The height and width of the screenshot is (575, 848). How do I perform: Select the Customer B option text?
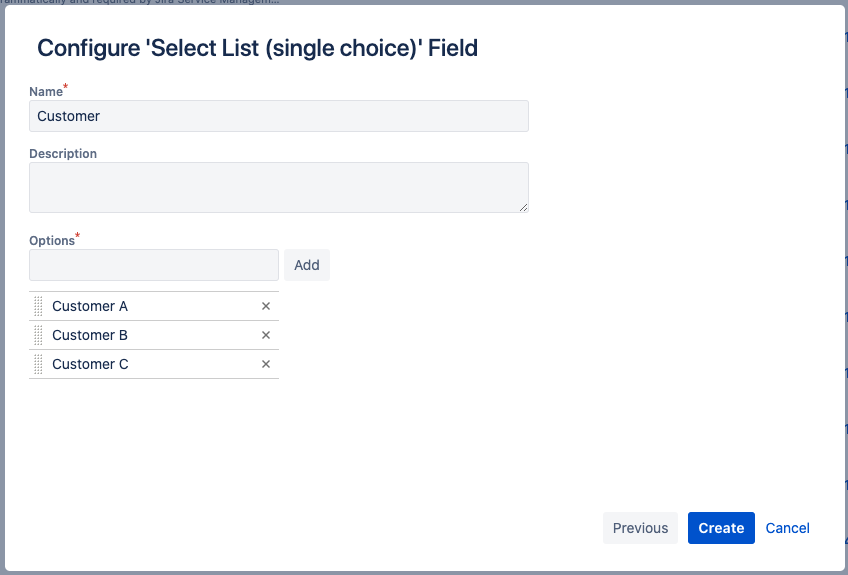click(x=90, y=335)
